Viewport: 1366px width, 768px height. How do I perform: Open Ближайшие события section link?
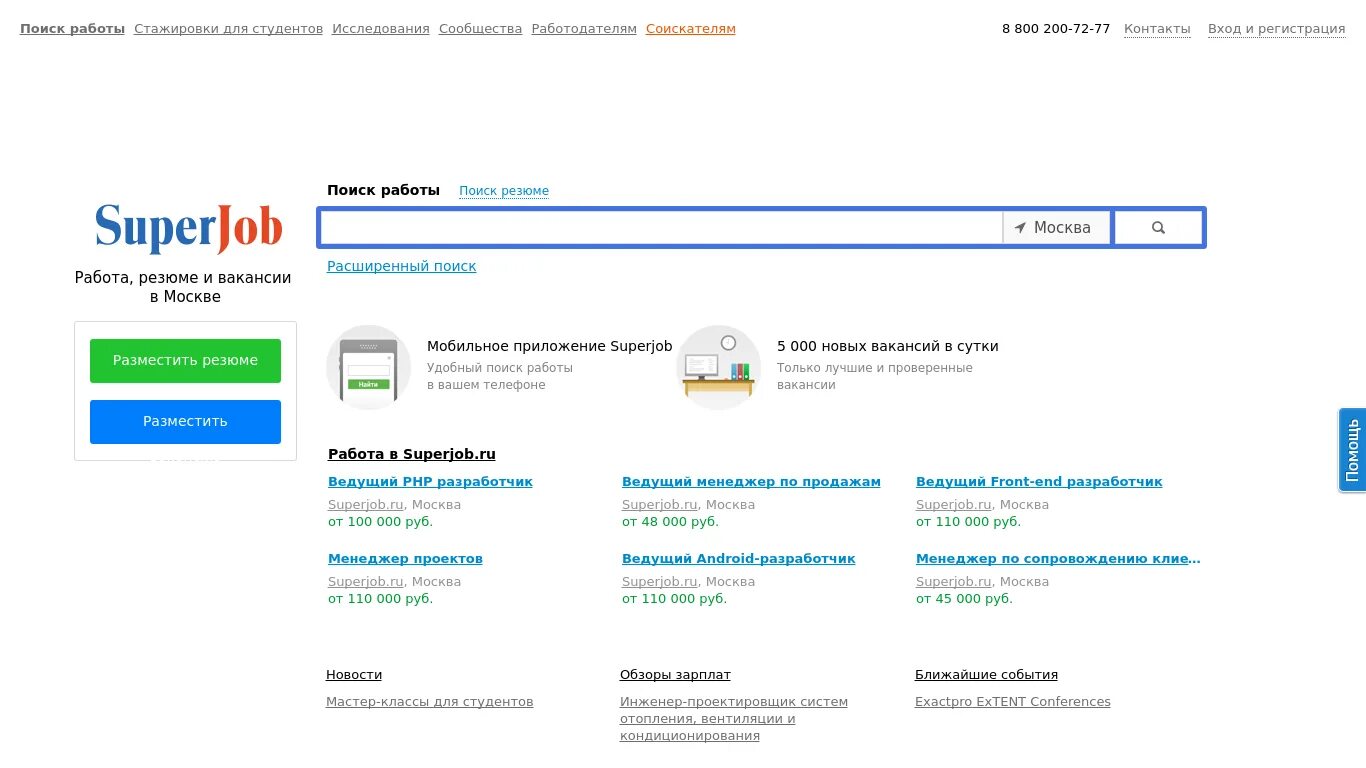click(x=986, y=675)
